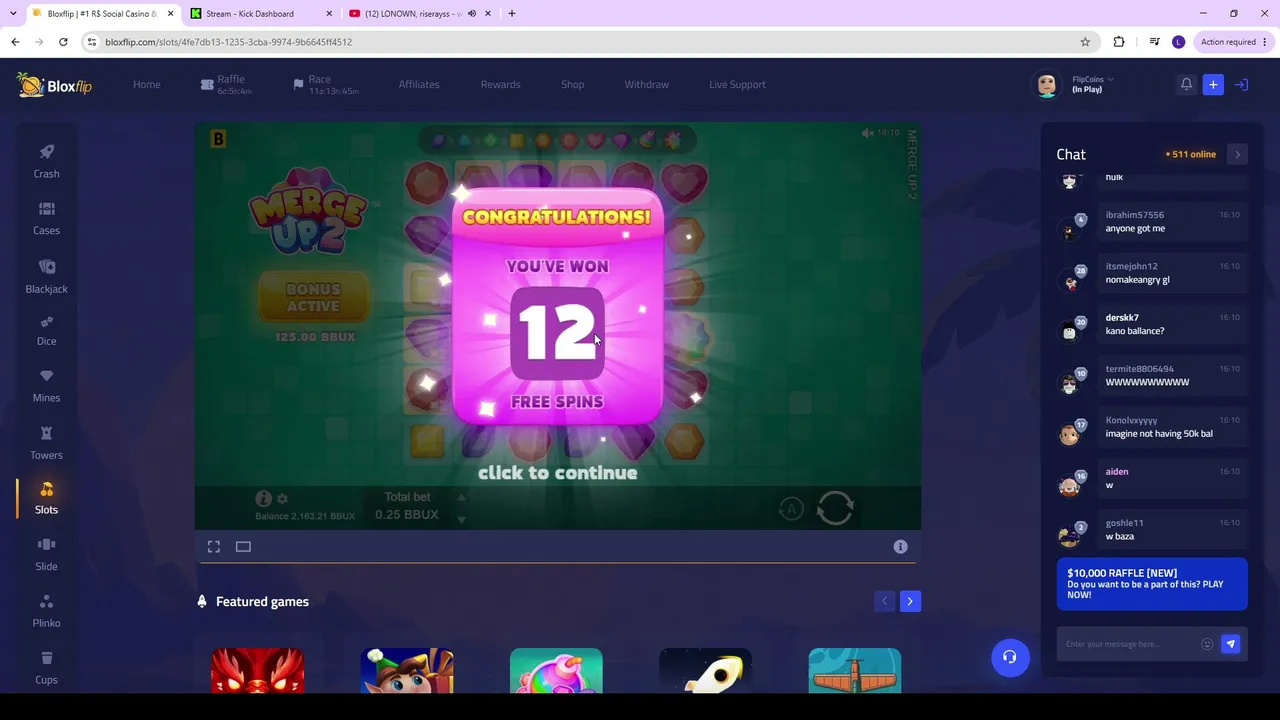Select the Slots sidebar item
This screenshot has height=720, width=1280.
pos(46,498)
